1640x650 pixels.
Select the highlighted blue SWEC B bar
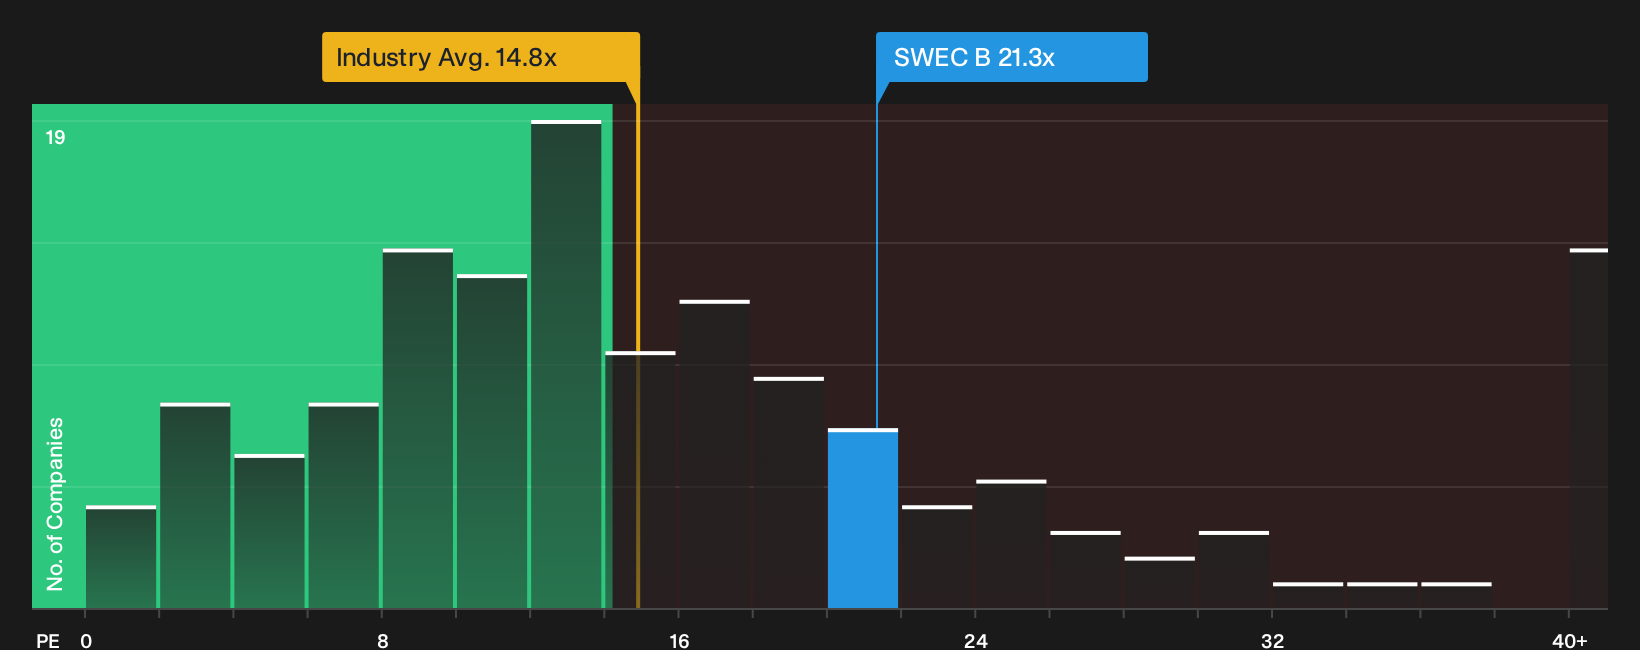pyautogui.click(x=863, y=519)
